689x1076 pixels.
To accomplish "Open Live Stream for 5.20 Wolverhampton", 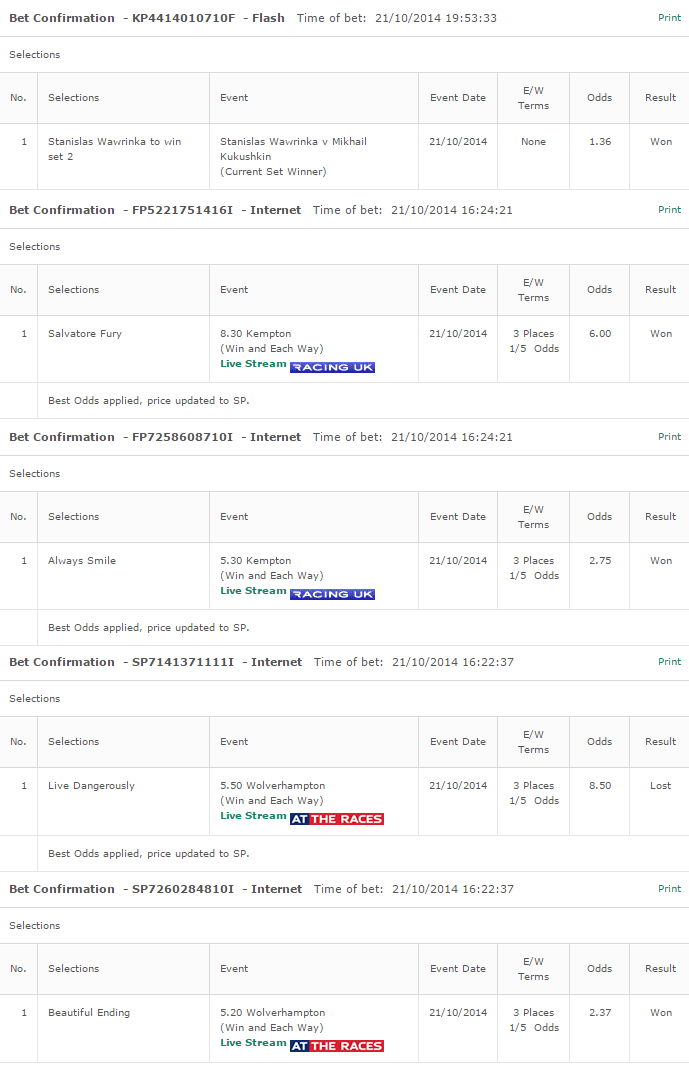I will click(253, 1043).
